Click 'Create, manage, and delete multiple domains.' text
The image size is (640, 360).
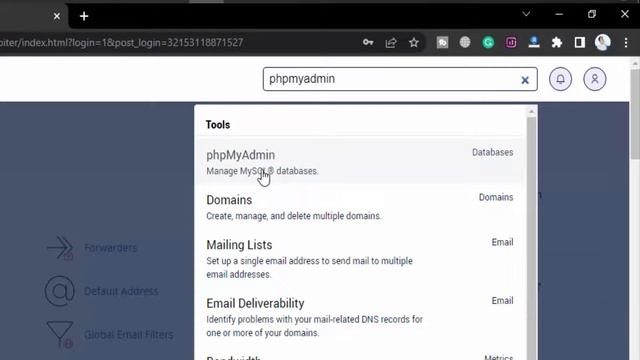coord(293,216)
